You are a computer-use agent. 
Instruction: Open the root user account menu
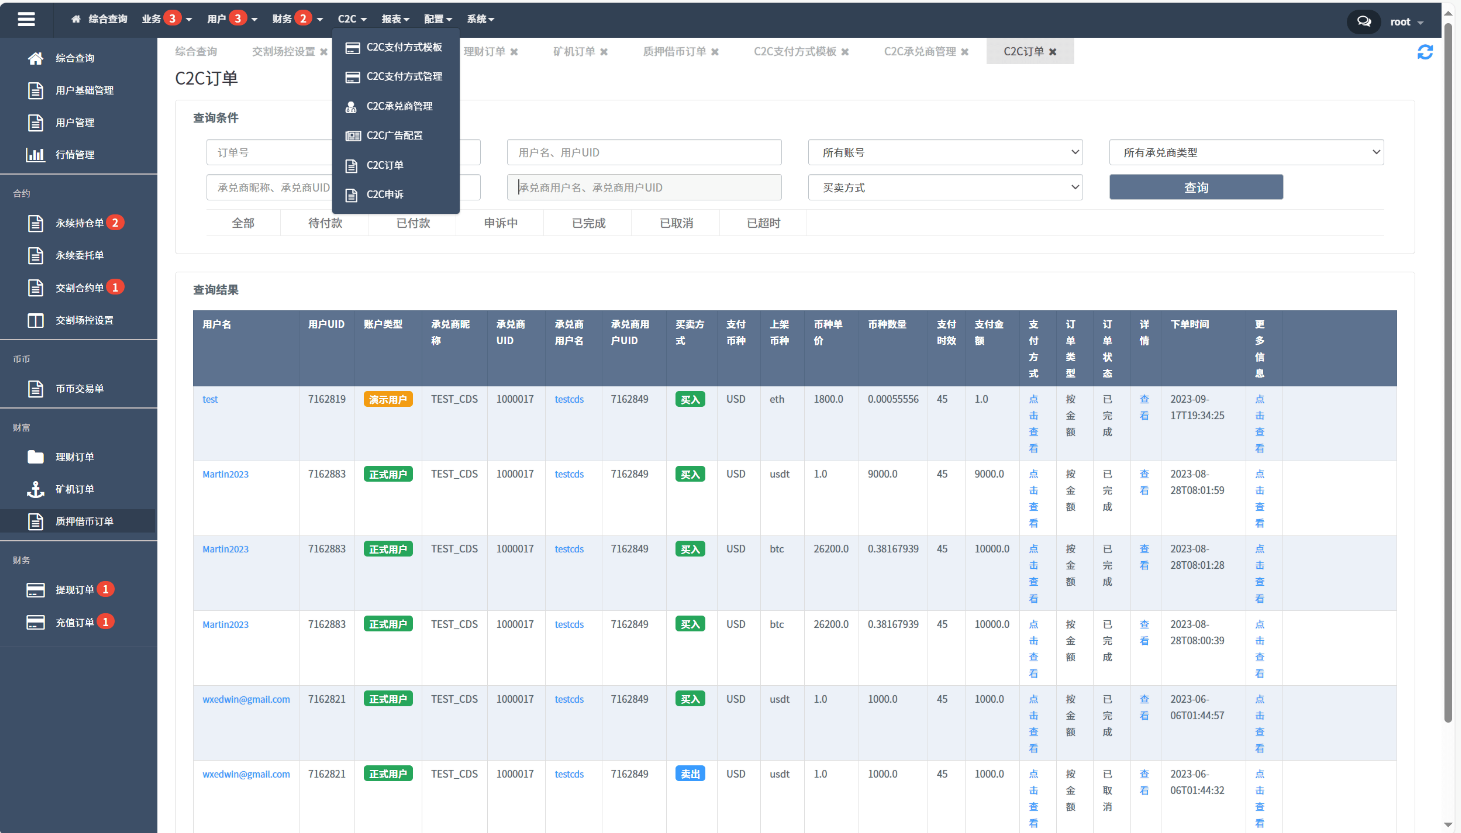[1406, 22]
